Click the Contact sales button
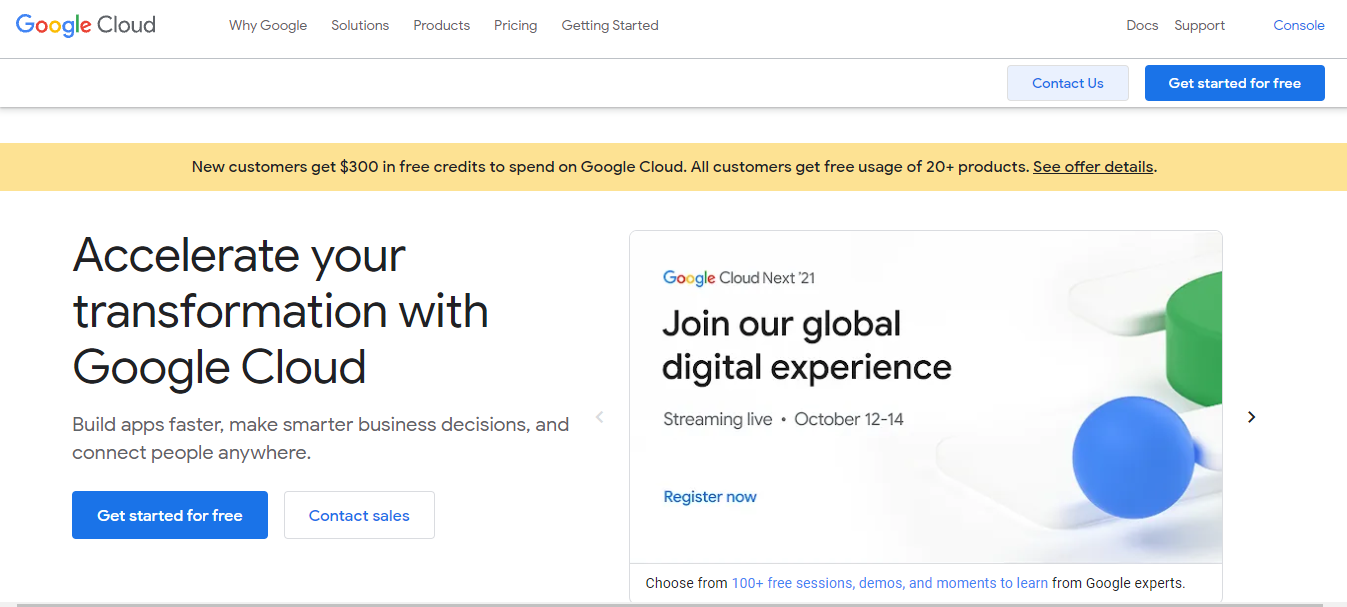The height and width of the screenshot is (607, 1347). tap(359, 515)
